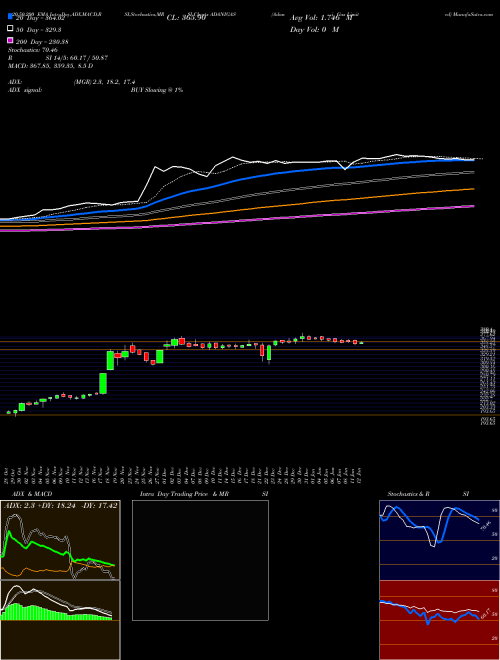The height and width of the screenshot is (660, 500).
Task: Click the 'ADX & MACD' panel title
Action: 32,494
